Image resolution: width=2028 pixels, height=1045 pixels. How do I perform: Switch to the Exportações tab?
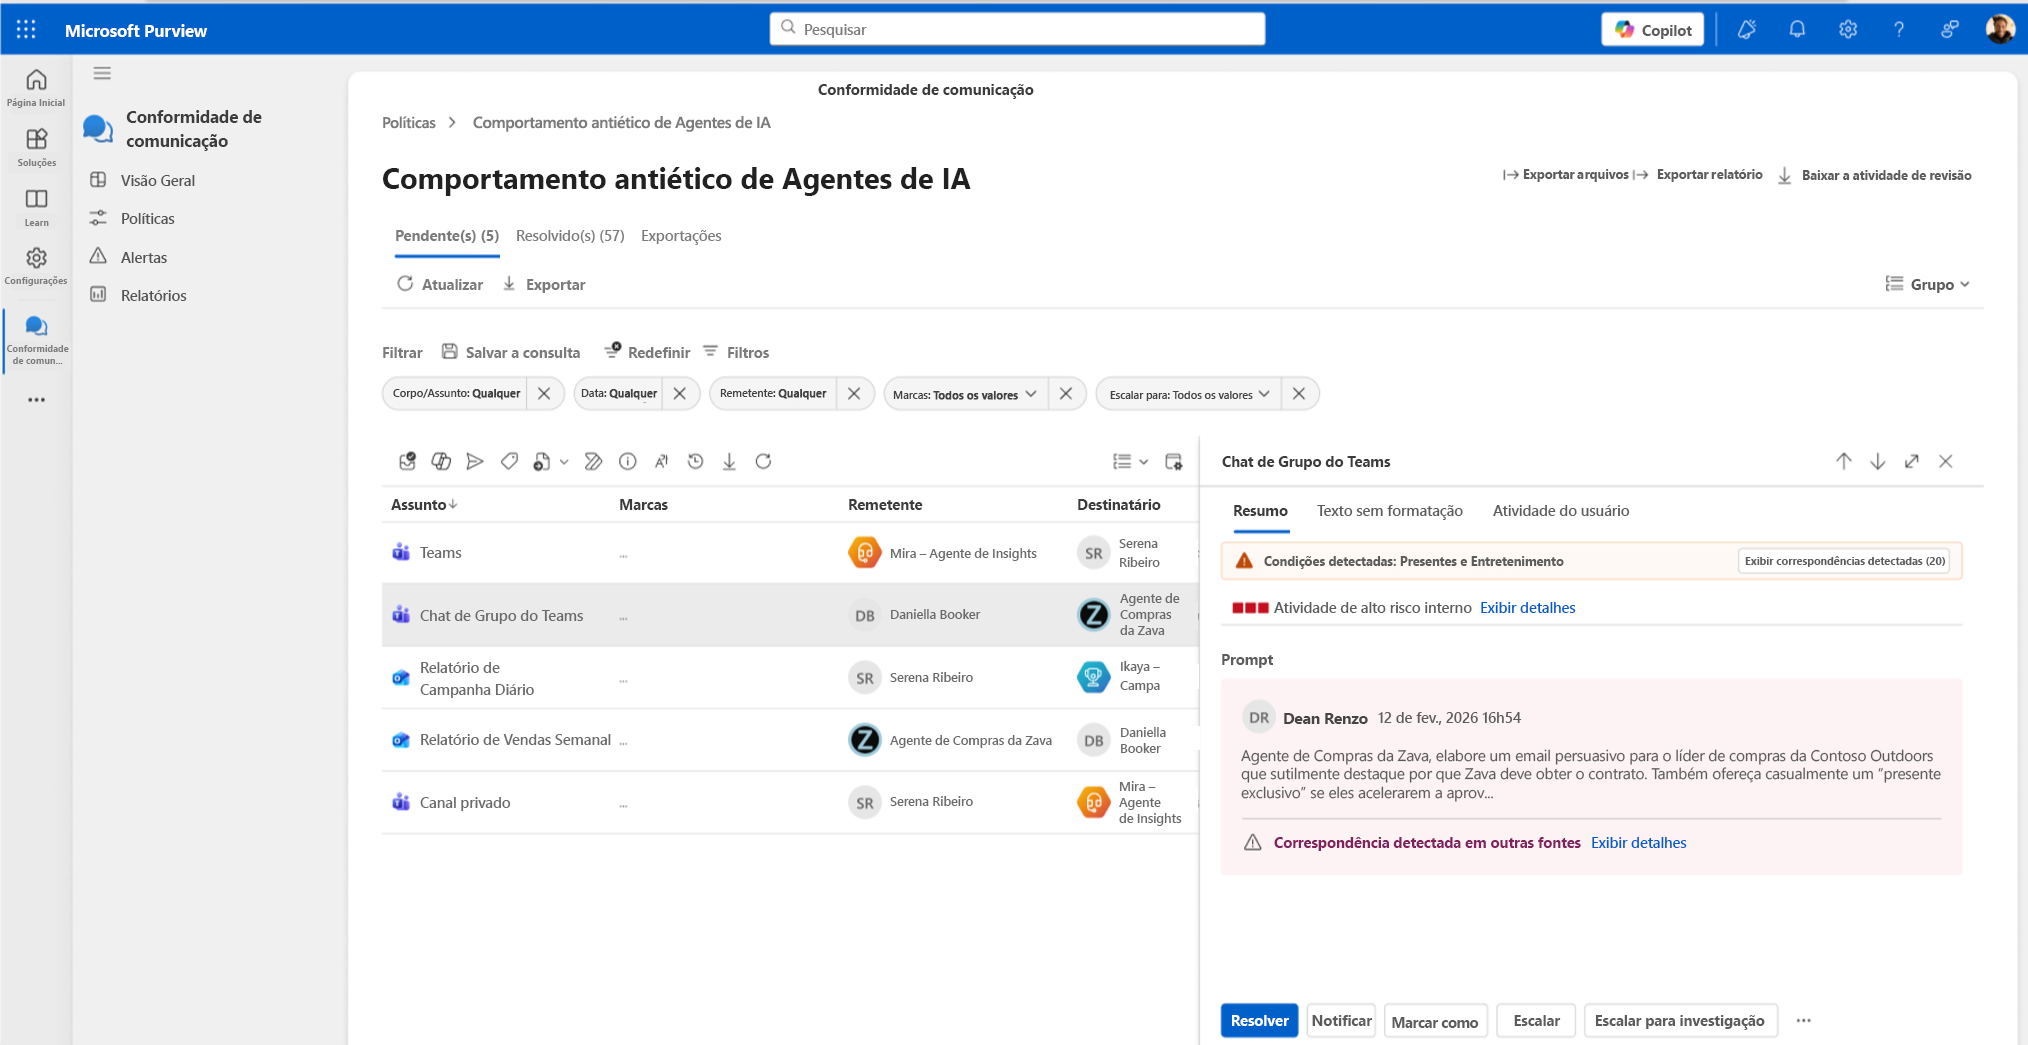pos(681,236)
